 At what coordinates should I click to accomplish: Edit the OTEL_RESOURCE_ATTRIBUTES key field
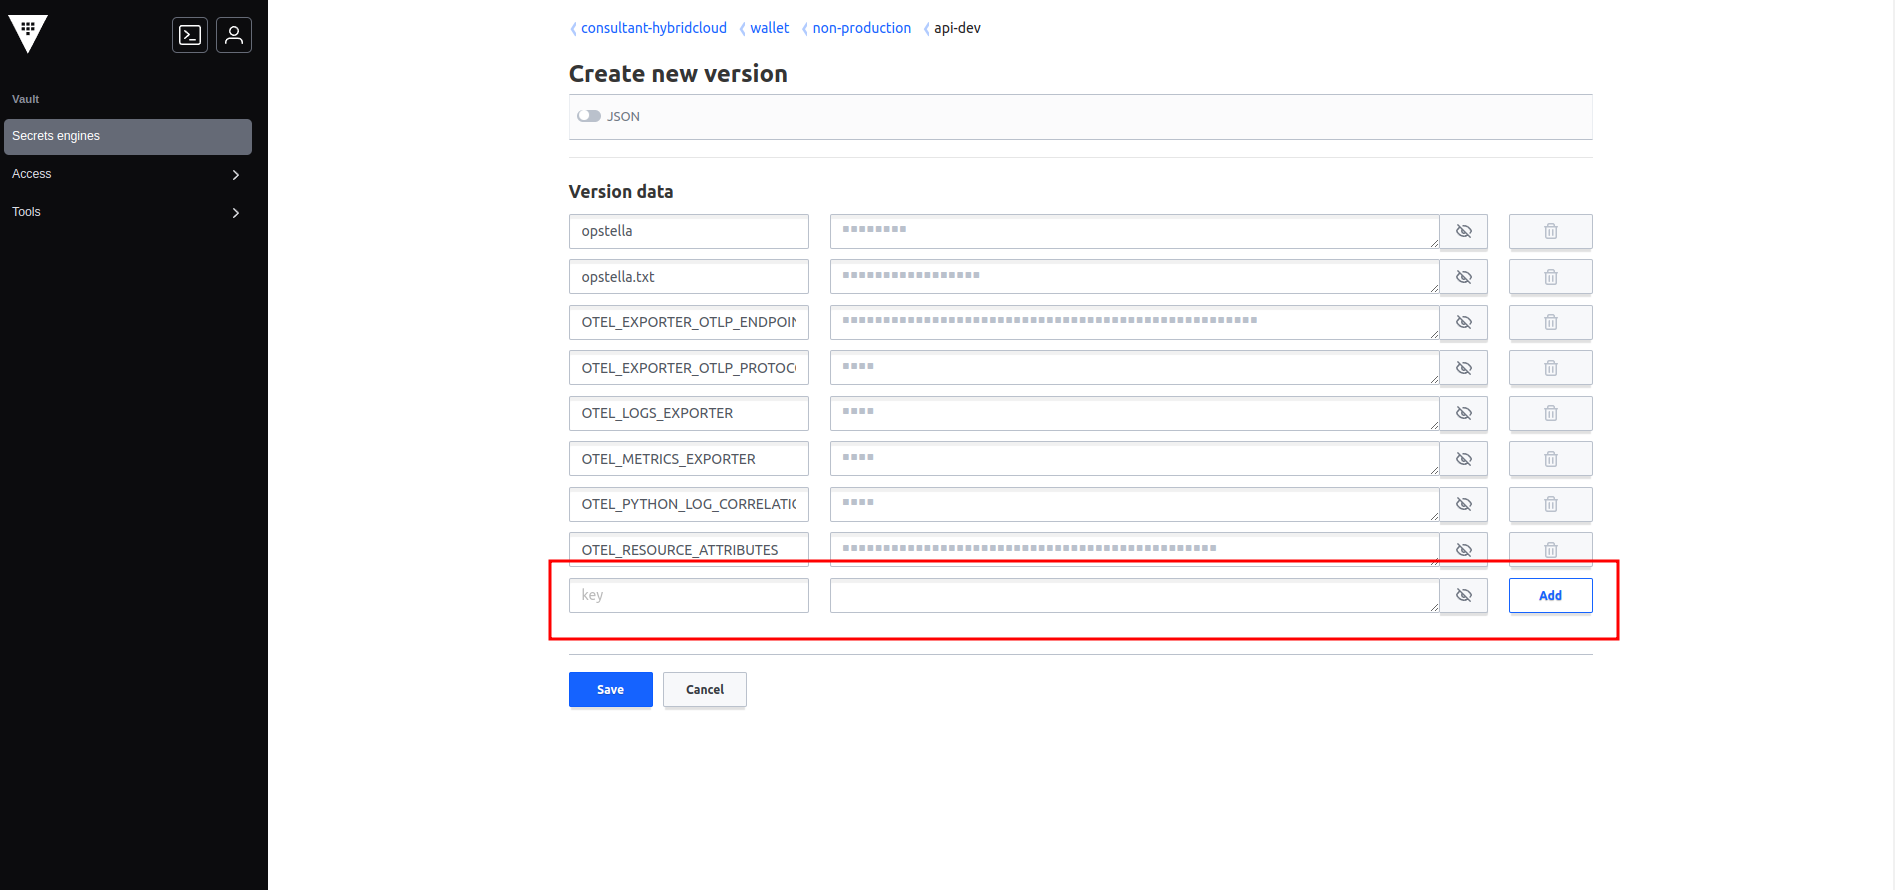click(x=688, y=550)
